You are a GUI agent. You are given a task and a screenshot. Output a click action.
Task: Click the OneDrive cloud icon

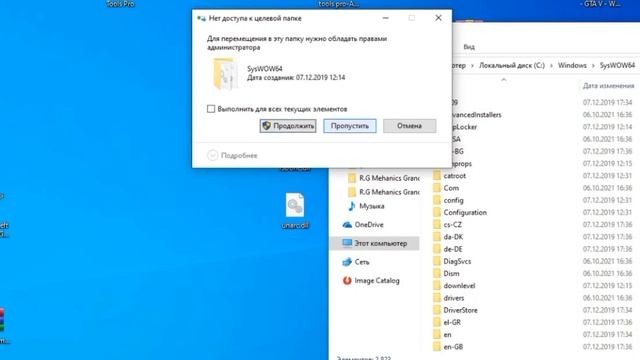[347, 224]
